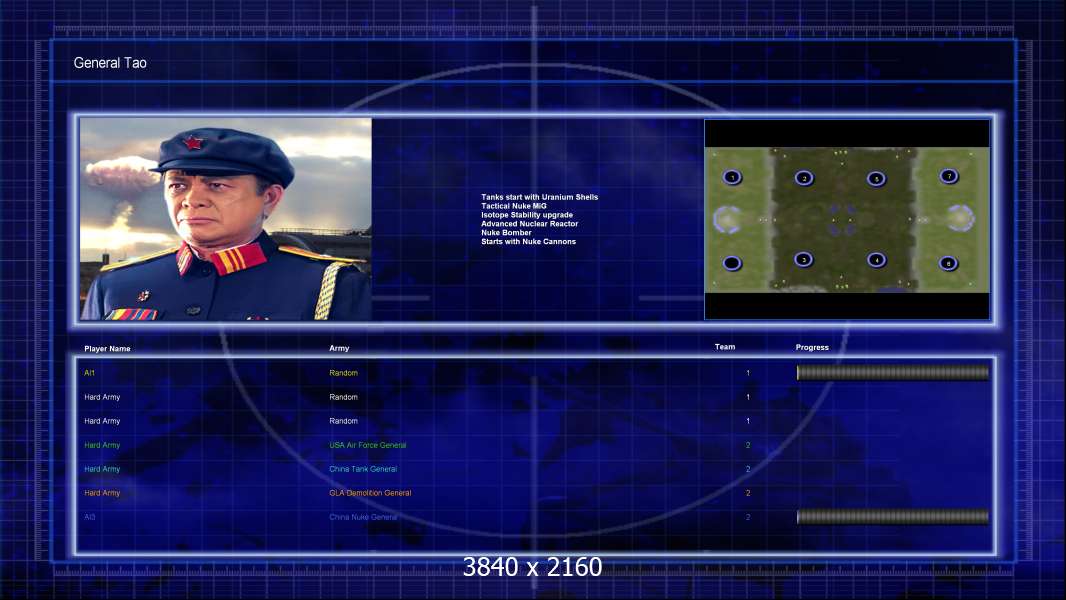The width and height of the screenshot is (1066, 600).
Task: Click the "Player Name" column header
Action: coord(107,349)
